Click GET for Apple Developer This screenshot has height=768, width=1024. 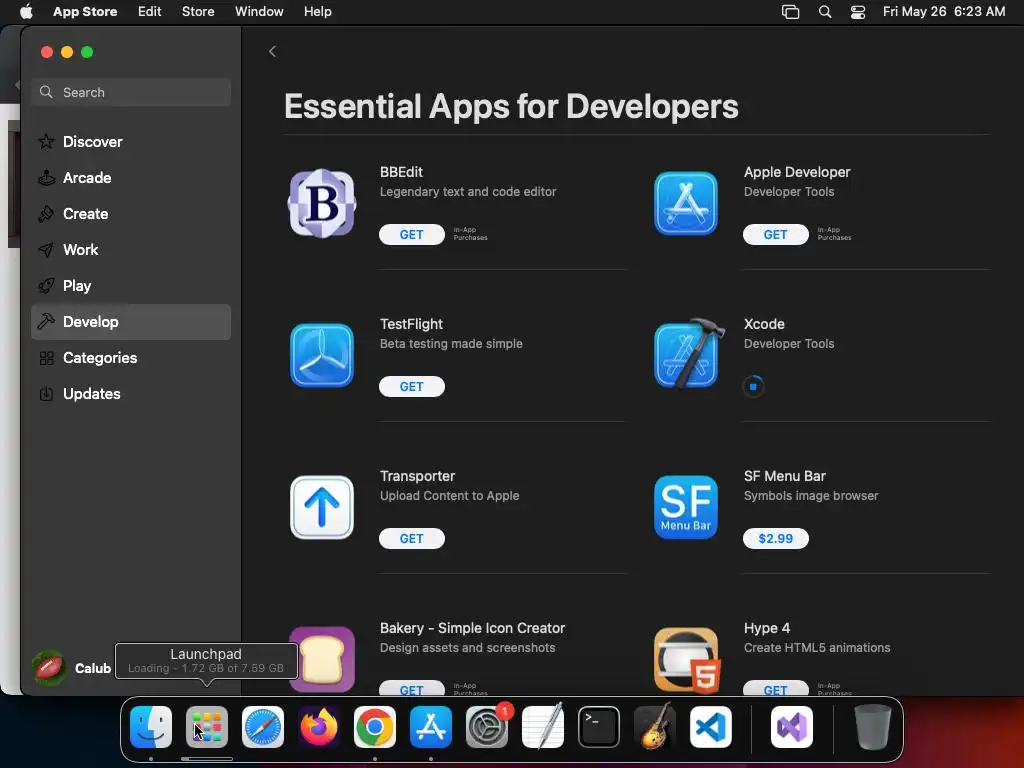click(775, 234)
